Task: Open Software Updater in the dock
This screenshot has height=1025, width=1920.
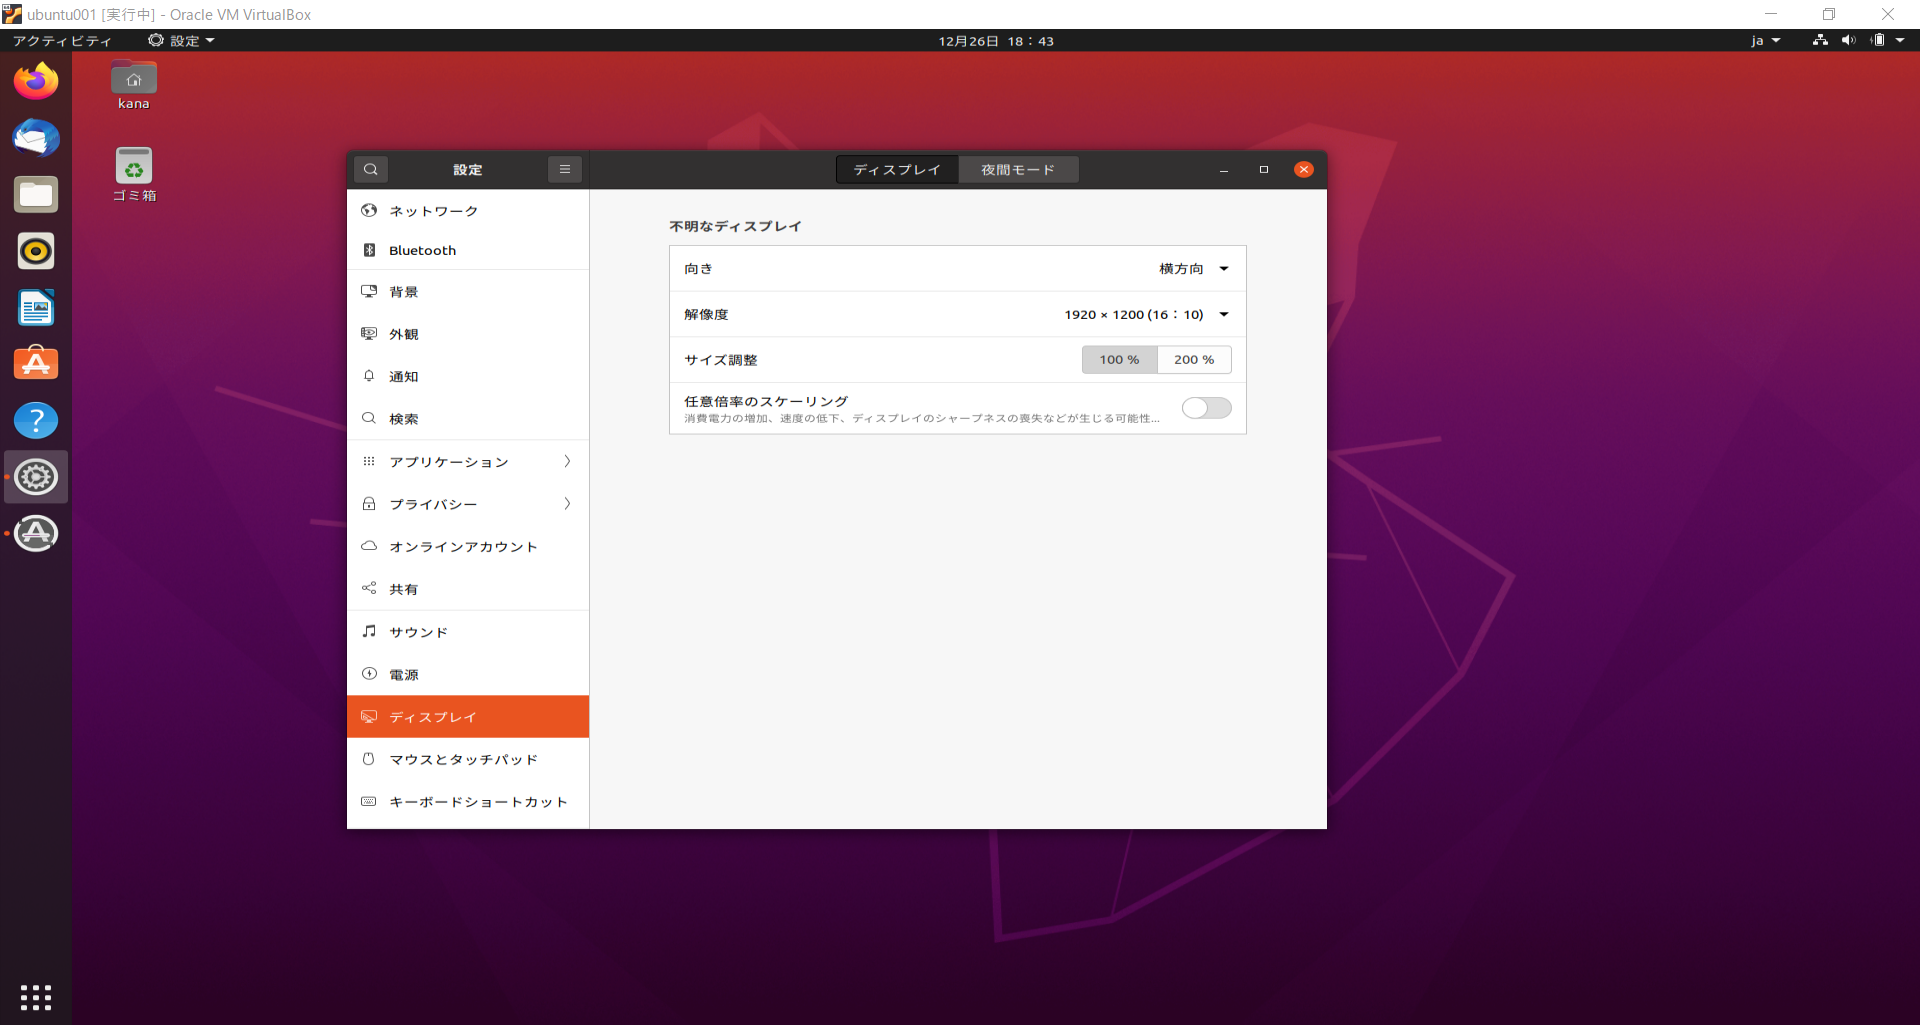Action: (36, 534)
